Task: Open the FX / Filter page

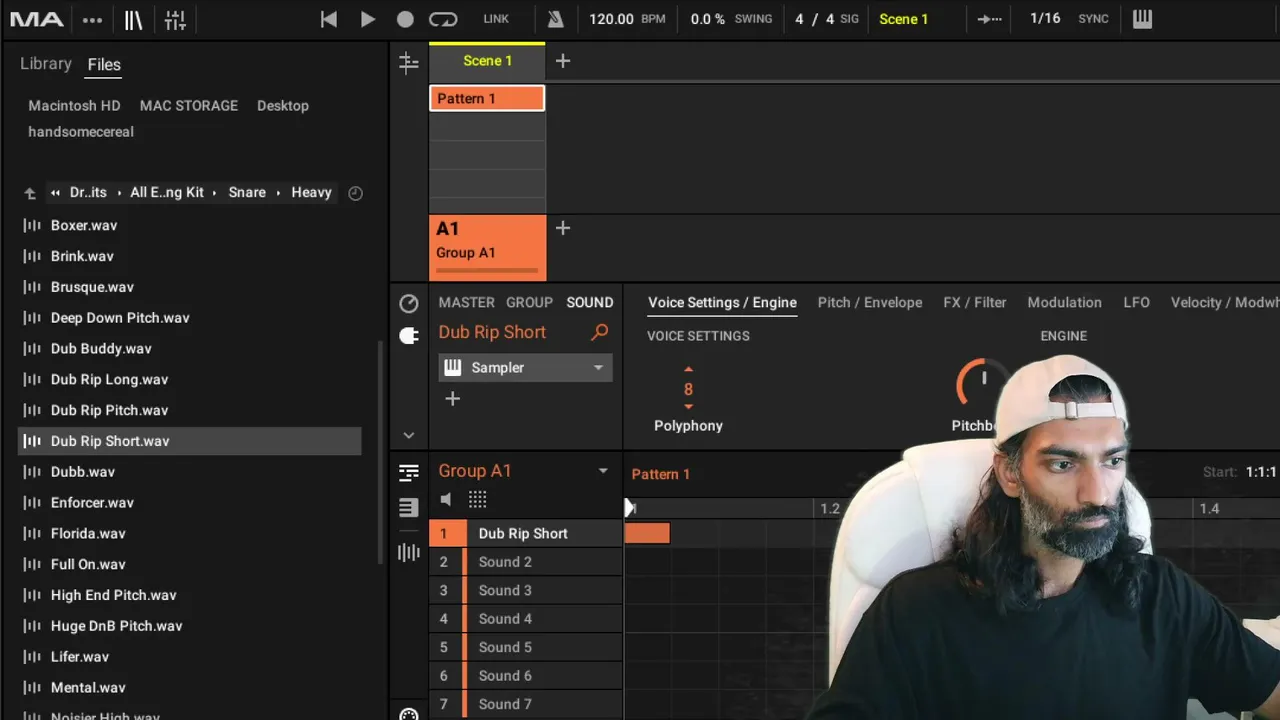Action: click(975, 302)
